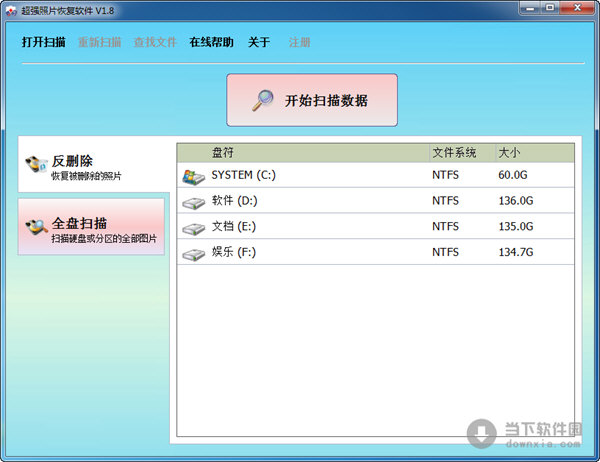Open the 关于 about menu
The height and width of the screenshot is (462, 600).
259,42
